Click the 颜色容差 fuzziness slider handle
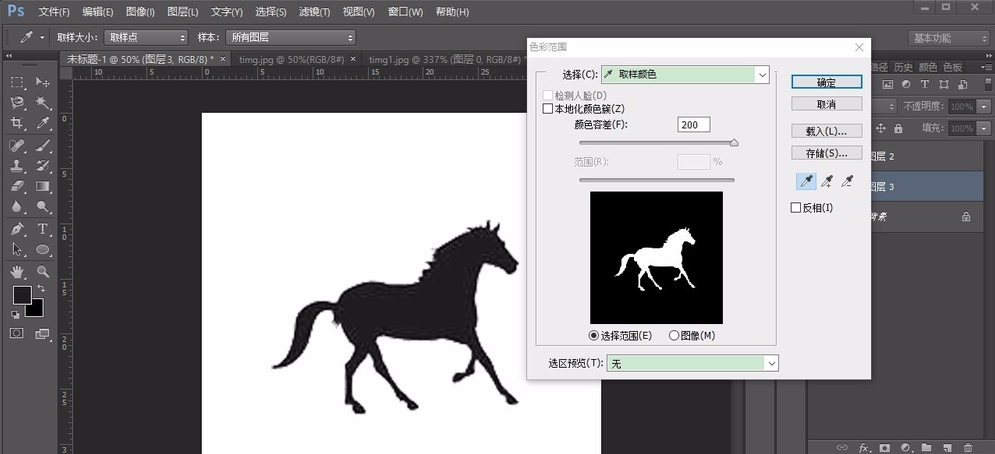The width and height of the screenshot is (995, 454). [734, 143]
